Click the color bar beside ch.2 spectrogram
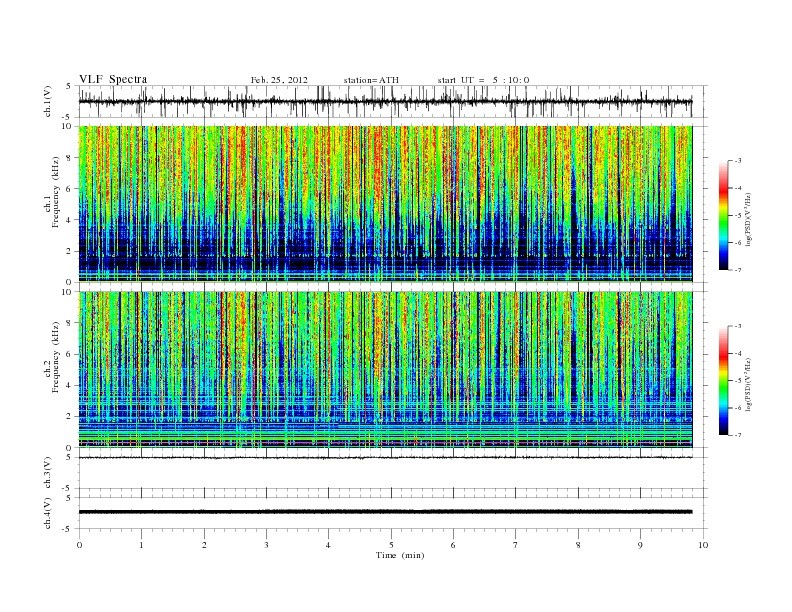792x612 pixels. (x=723, y=380)
